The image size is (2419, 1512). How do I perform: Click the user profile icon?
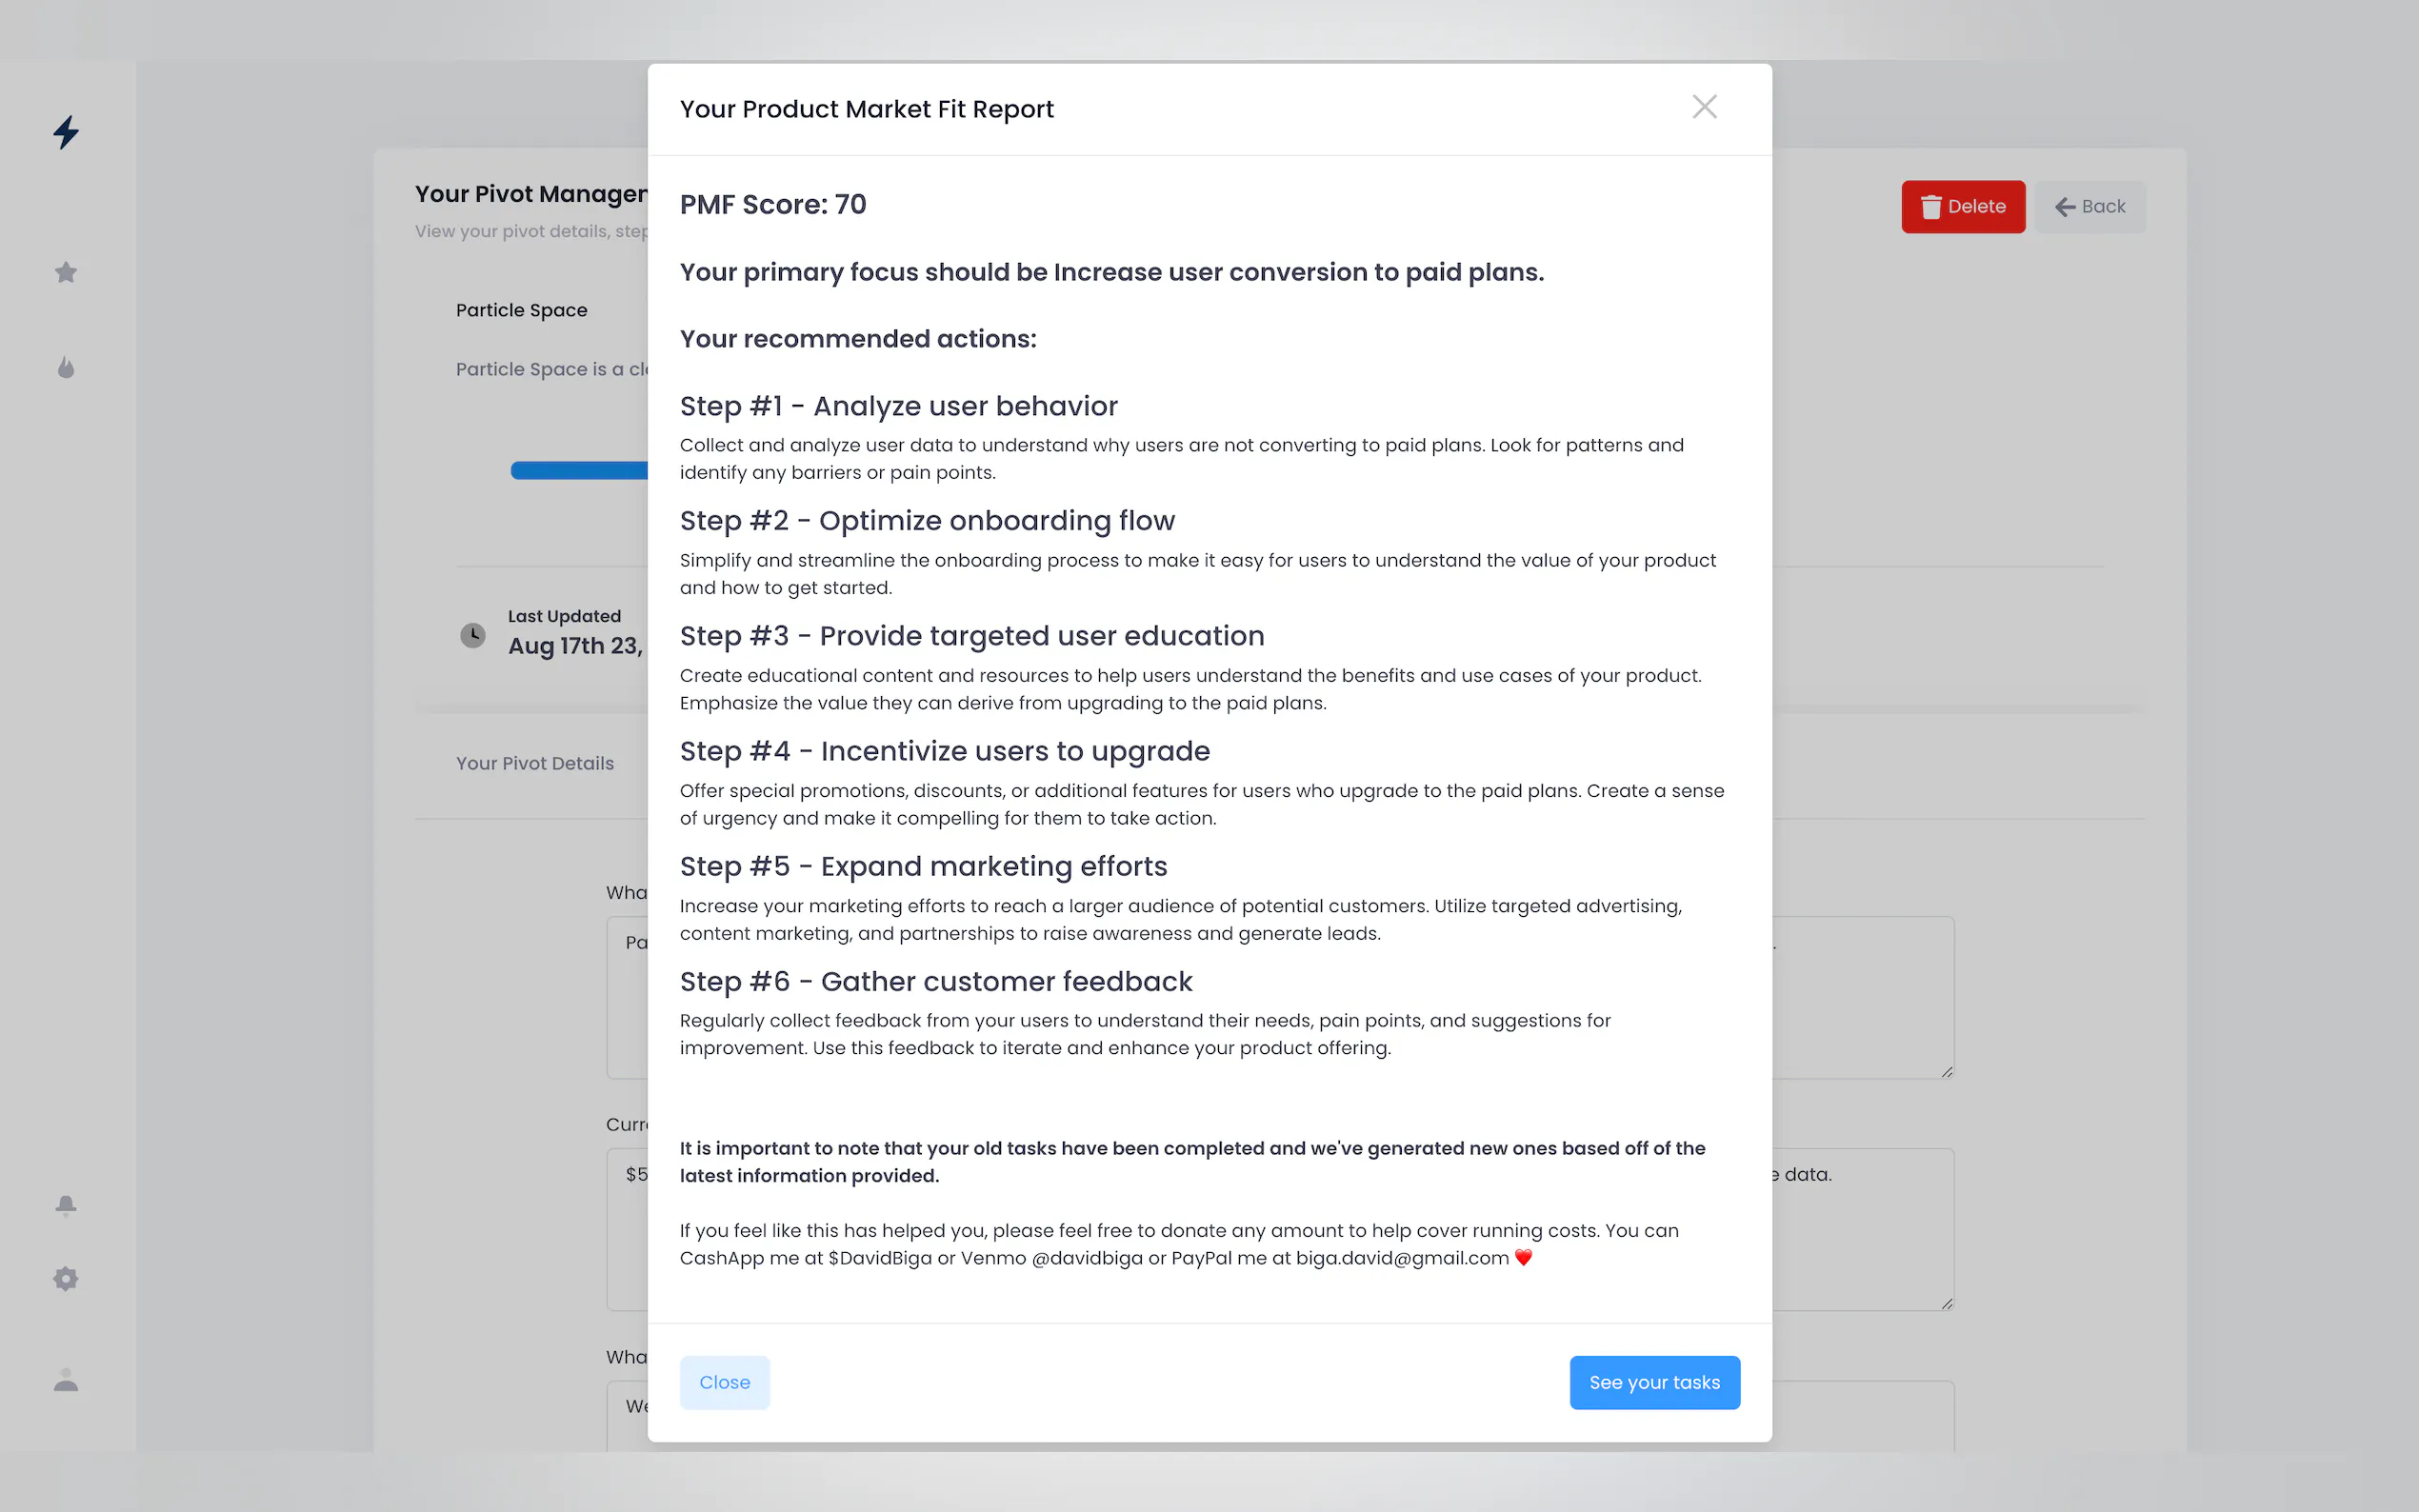coord(66,1381)
